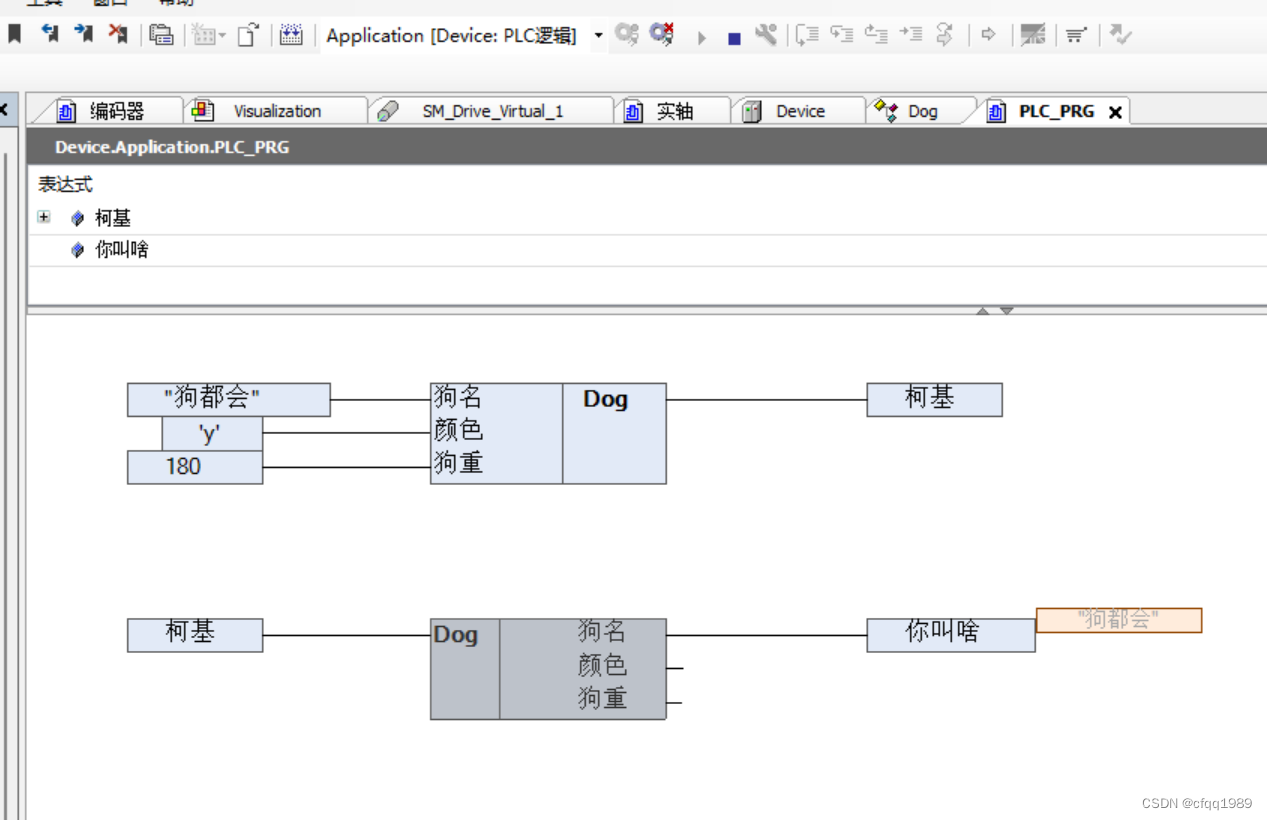
Task: Expand the 柯基 variable in the watch list
Action: [x=42, y=217]
